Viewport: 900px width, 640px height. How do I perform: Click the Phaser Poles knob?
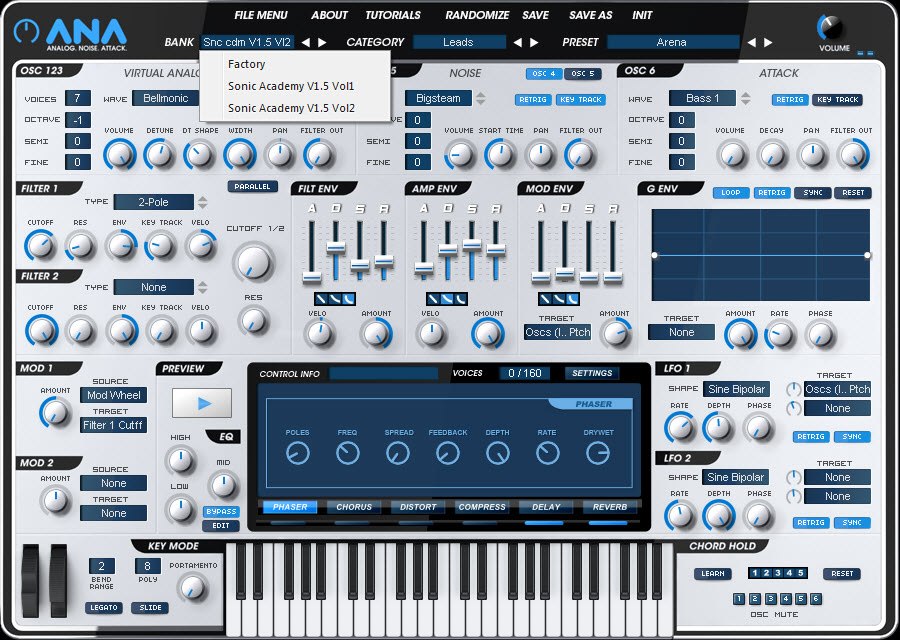pos(297,453)
